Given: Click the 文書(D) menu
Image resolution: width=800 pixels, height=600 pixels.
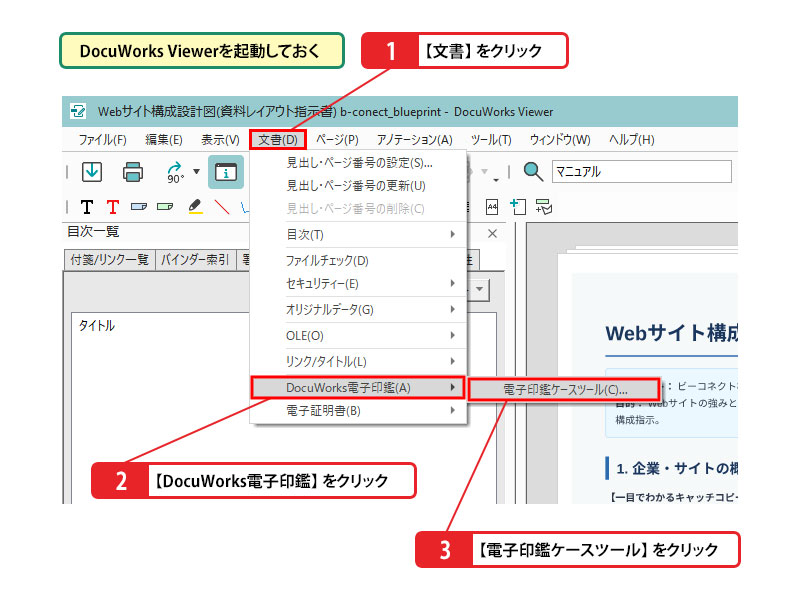Looking at the screenshot, I should pyautogui.click(x=278, y=139).
